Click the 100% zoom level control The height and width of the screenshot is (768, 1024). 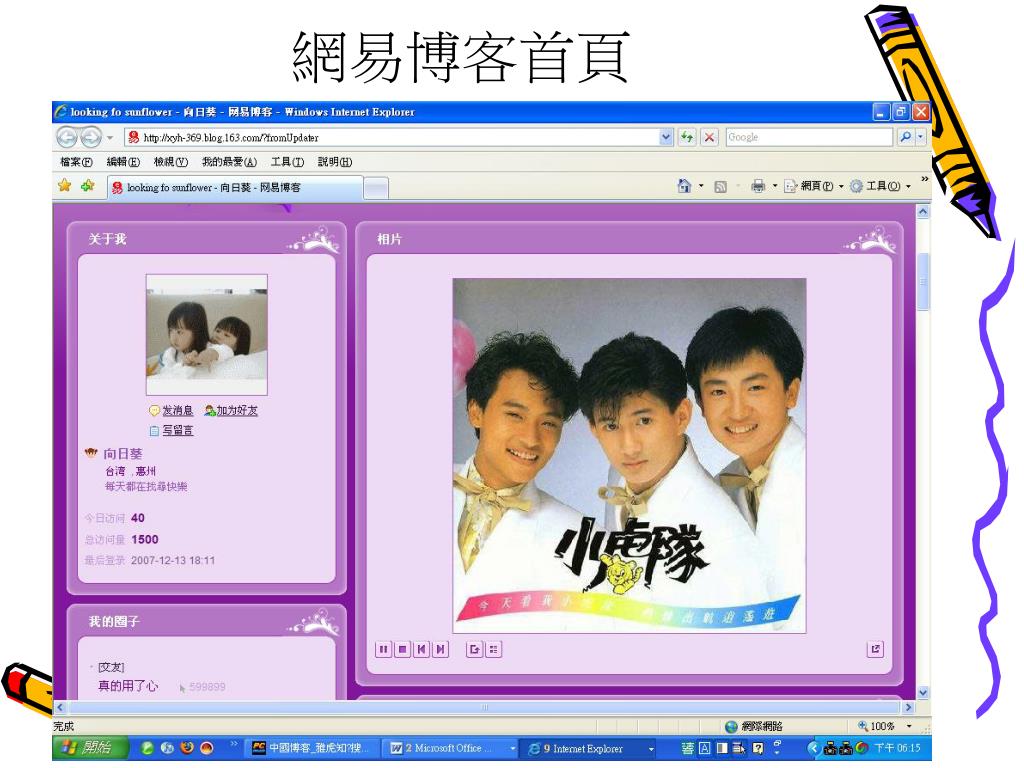pyautogui.click(x=876, y=726)
